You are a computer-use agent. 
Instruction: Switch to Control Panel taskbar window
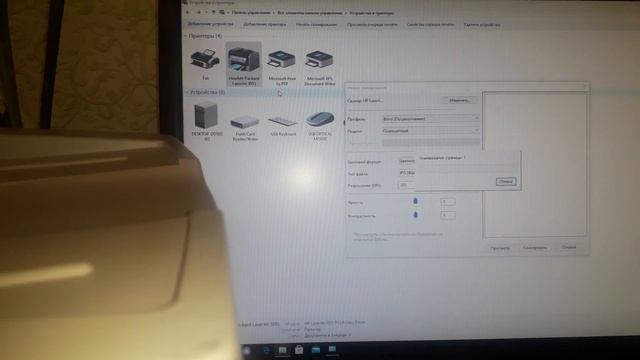tap(332, 350)
